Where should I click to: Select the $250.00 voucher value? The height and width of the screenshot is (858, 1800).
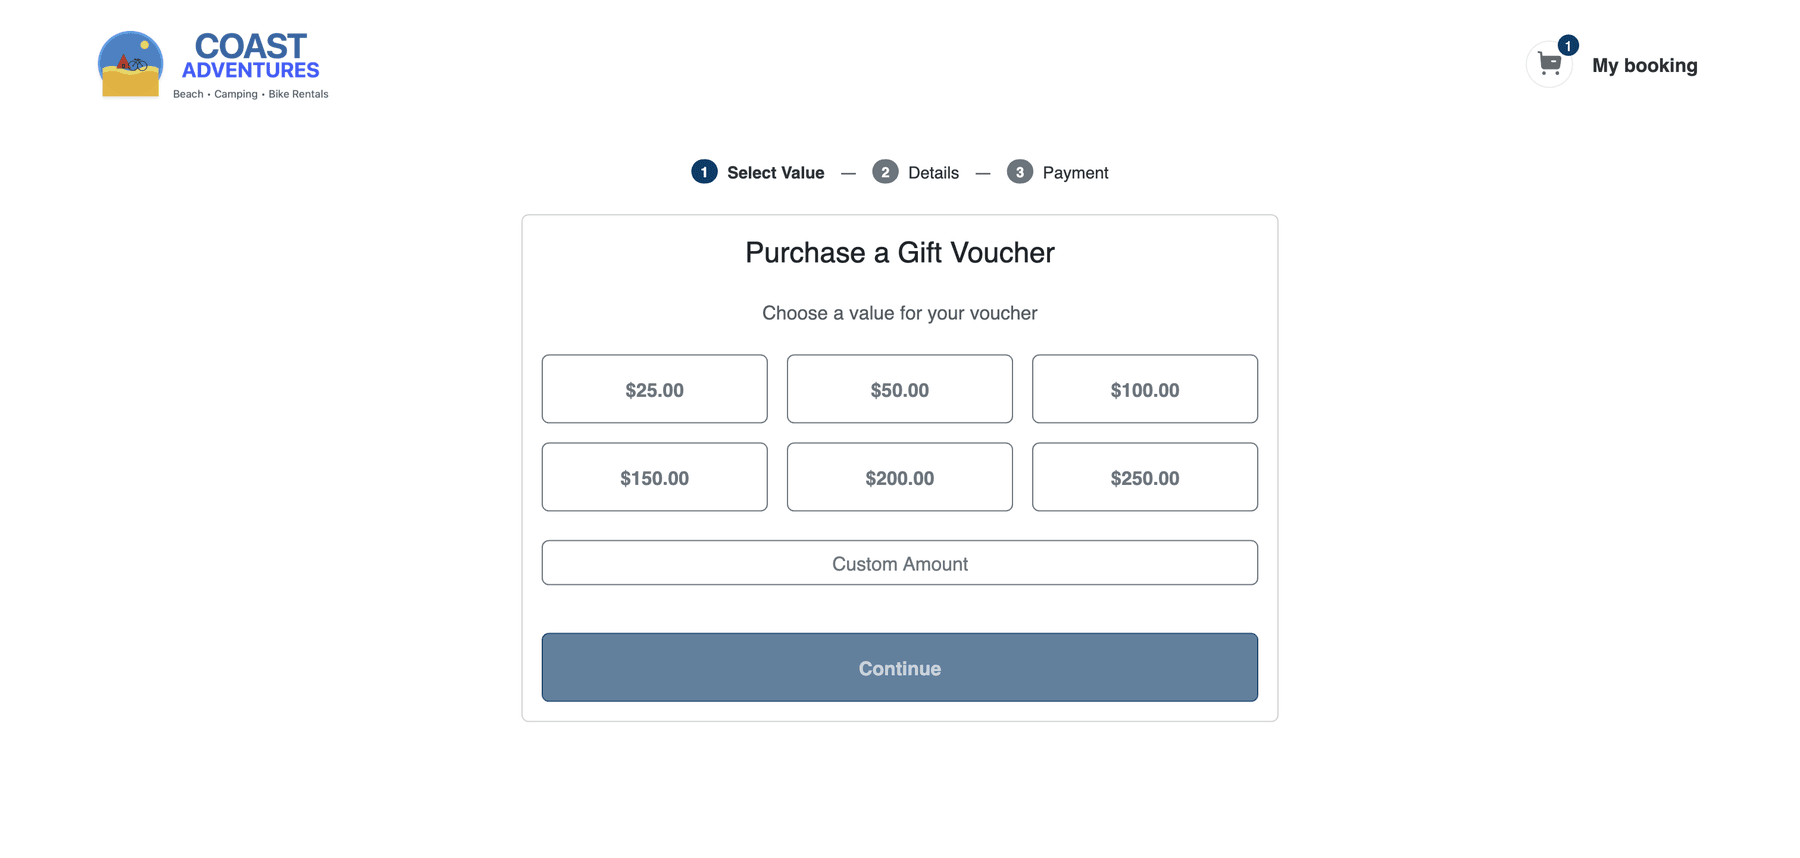click(x=1144, y=477)
